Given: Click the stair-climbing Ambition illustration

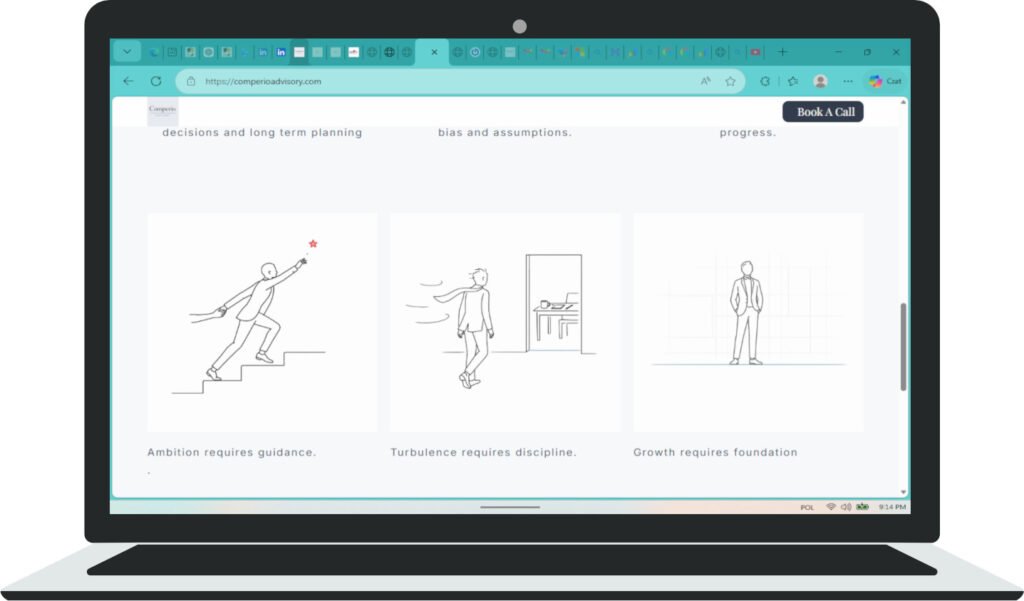Looking at the screenshot, I should [262, 321].
